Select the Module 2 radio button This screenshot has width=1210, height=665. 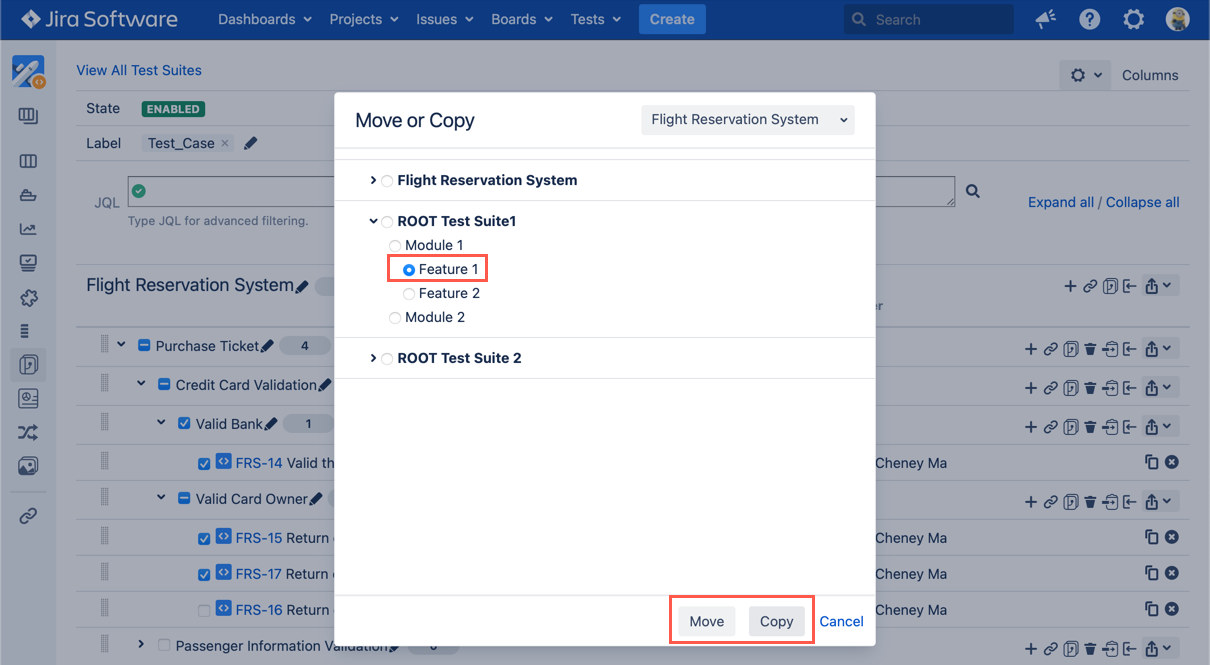pyautogui.click(x=395, y=318)
